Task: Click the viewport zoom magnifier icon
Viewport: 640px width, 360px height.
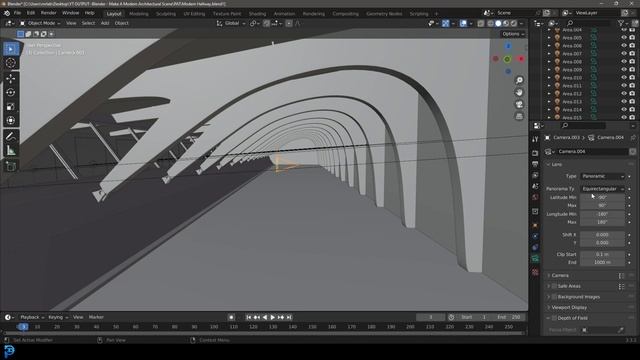Action: 519,80
